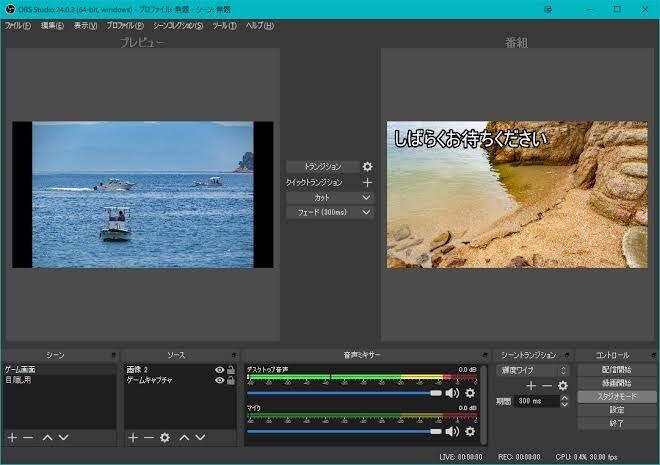This screenshot has height=465, width=660.
Task: Click the CPU usage and fps status text
Action: [x=587, y=457]
